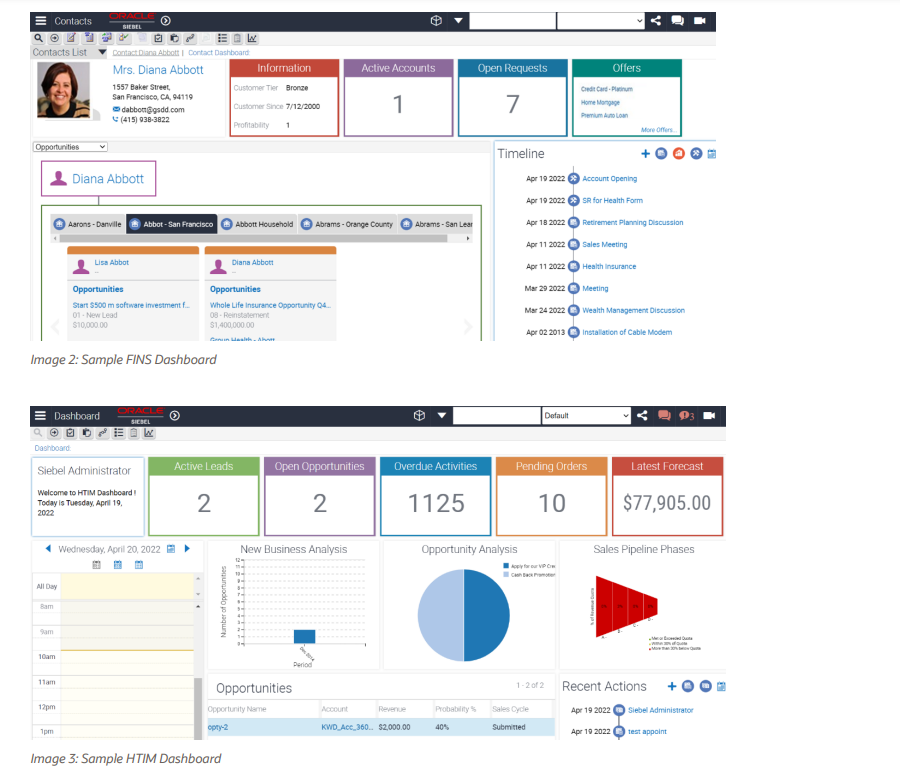Screen dimensions: 900x771
Task: Click Latest Forecast tile showing $77,905.00
Action: pos(667,496)
